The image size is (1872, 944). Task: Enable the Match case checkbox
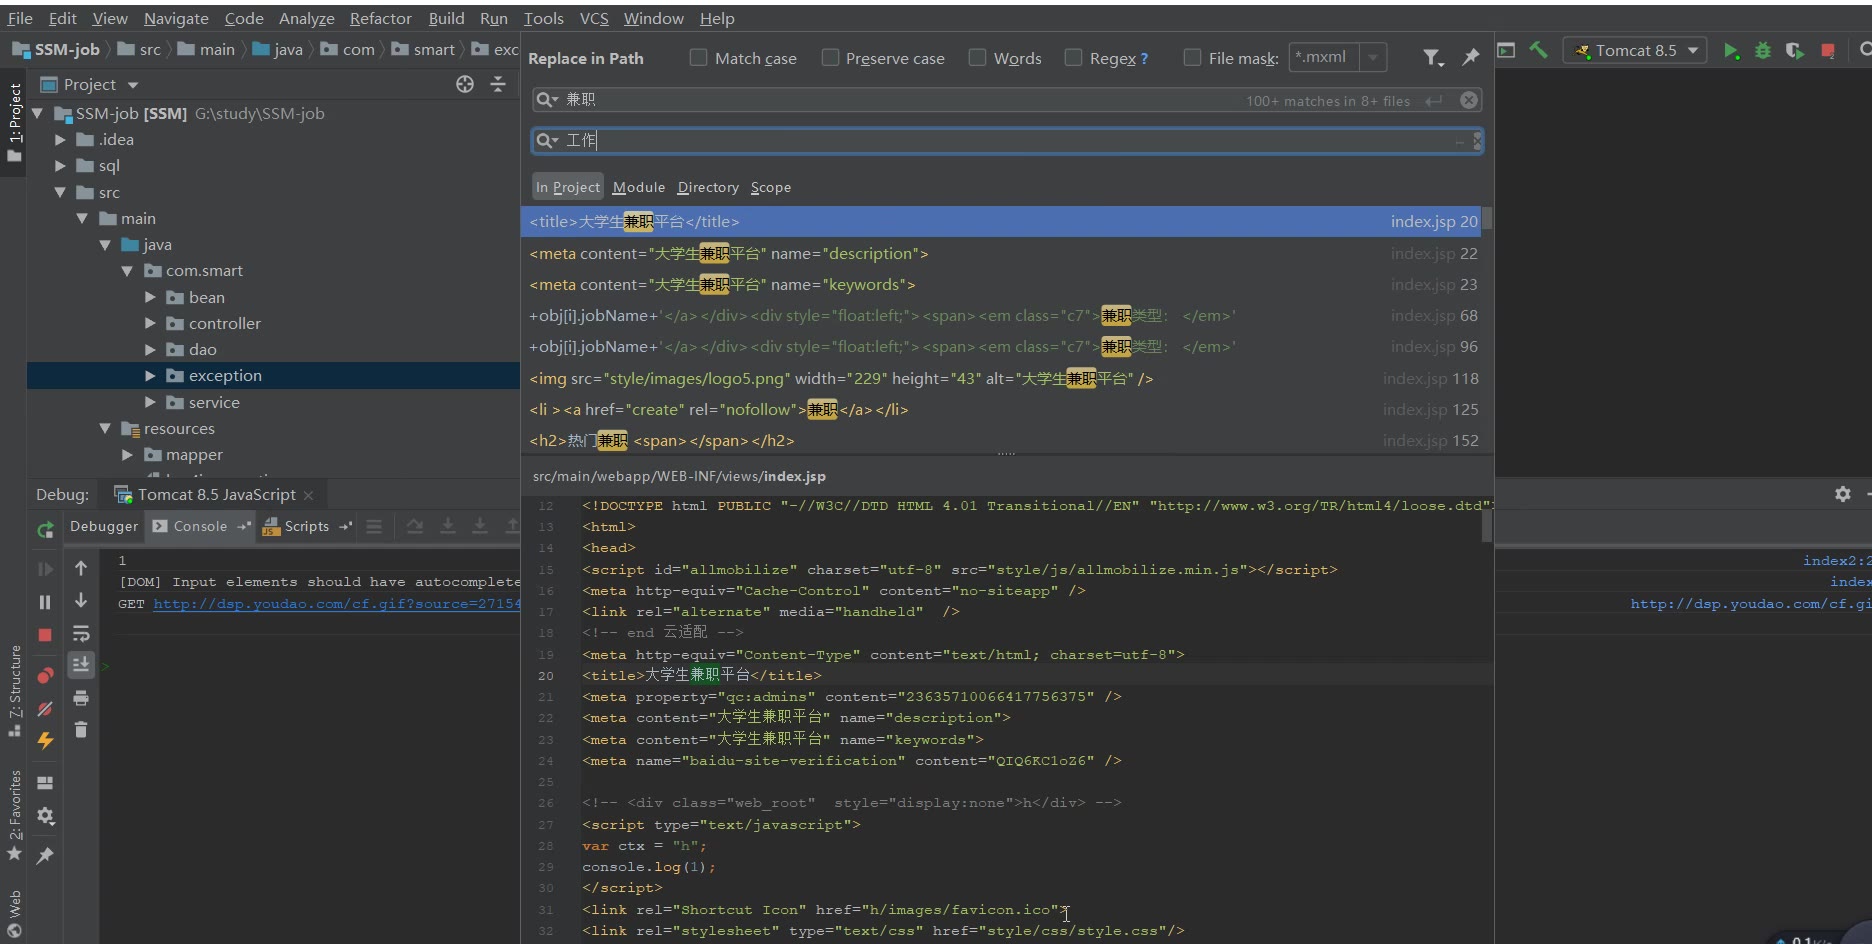click(x=698, y=58)
